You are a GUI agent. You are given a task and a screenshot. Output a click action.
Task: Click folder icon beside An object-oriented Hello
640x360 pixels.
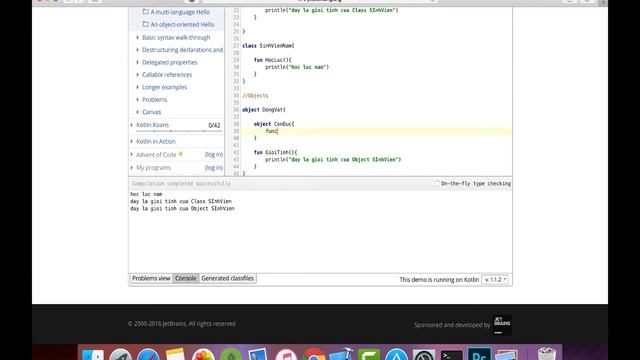coord(145,24)
